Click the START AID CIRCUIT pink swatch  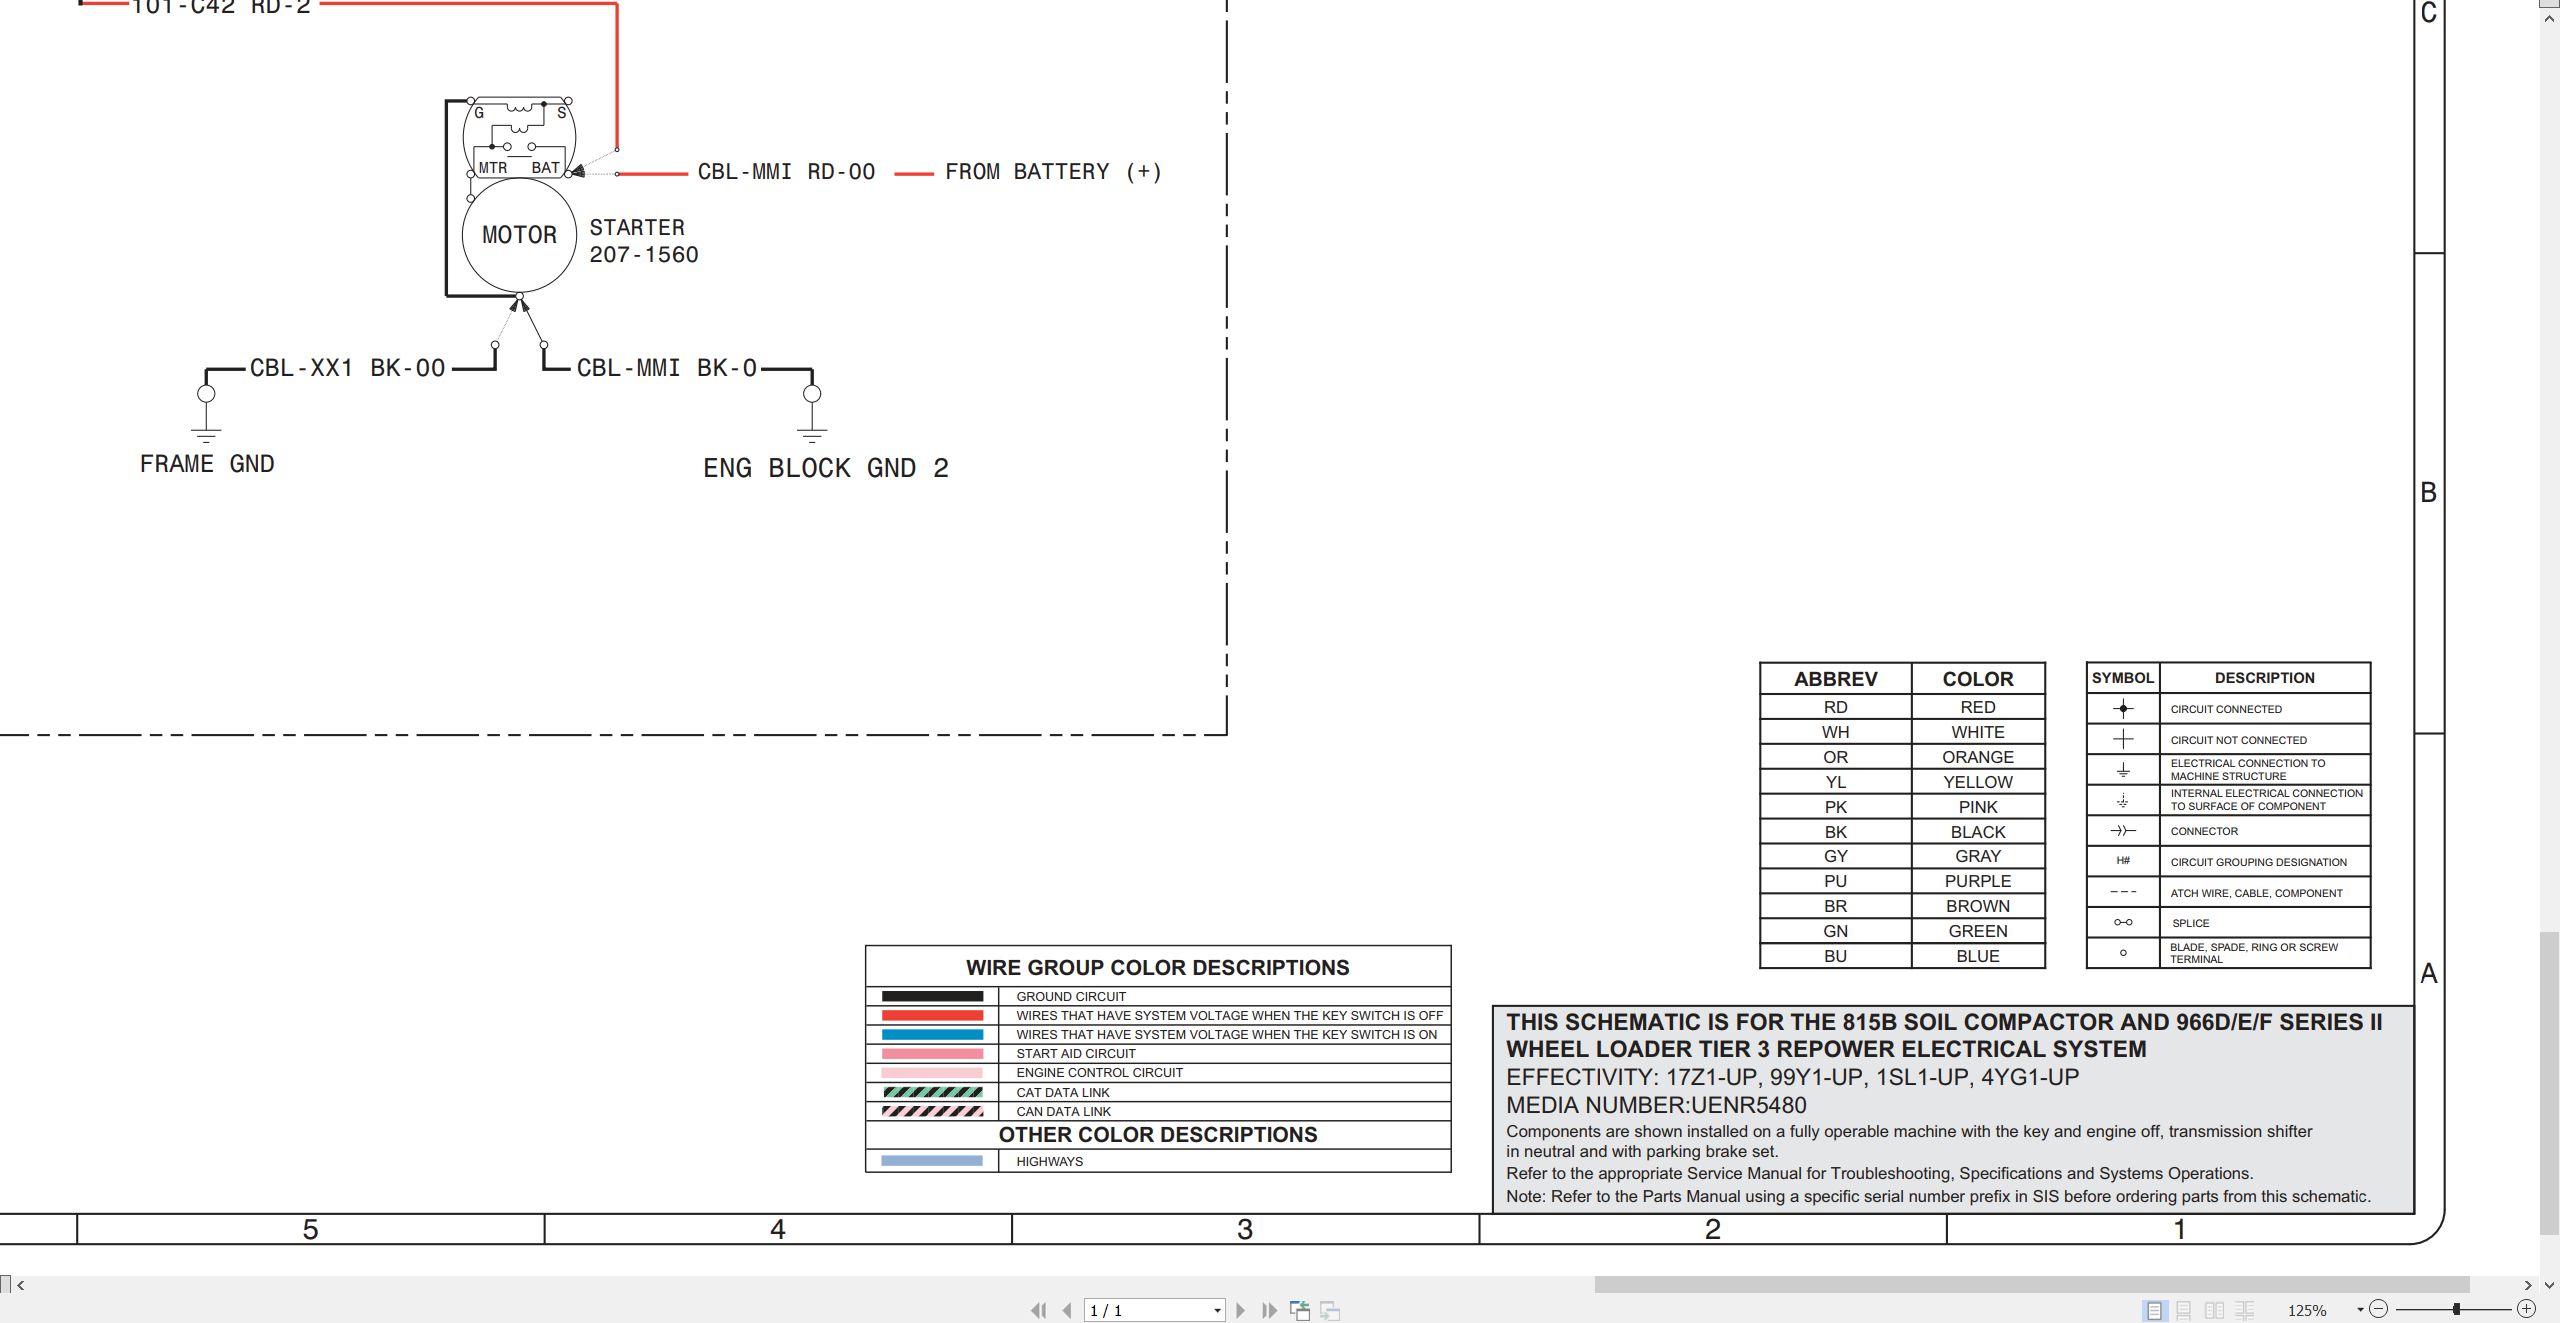point(932,1053)
